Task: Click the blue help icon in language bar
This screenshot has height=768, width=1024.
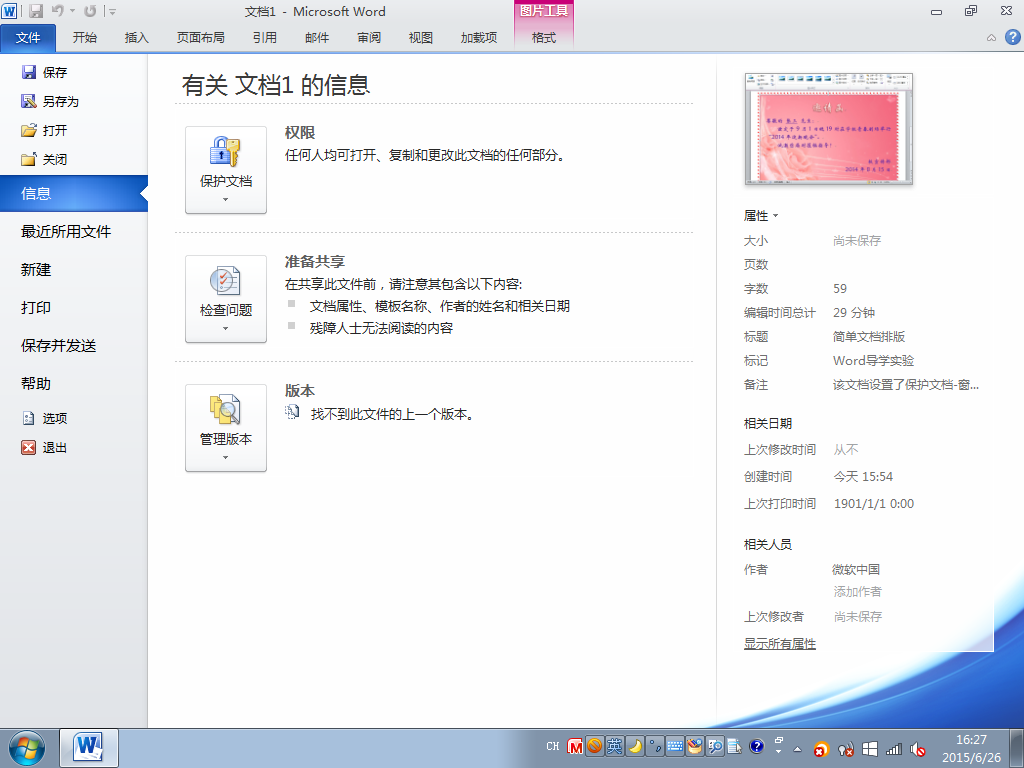Action: coord(757,746)
